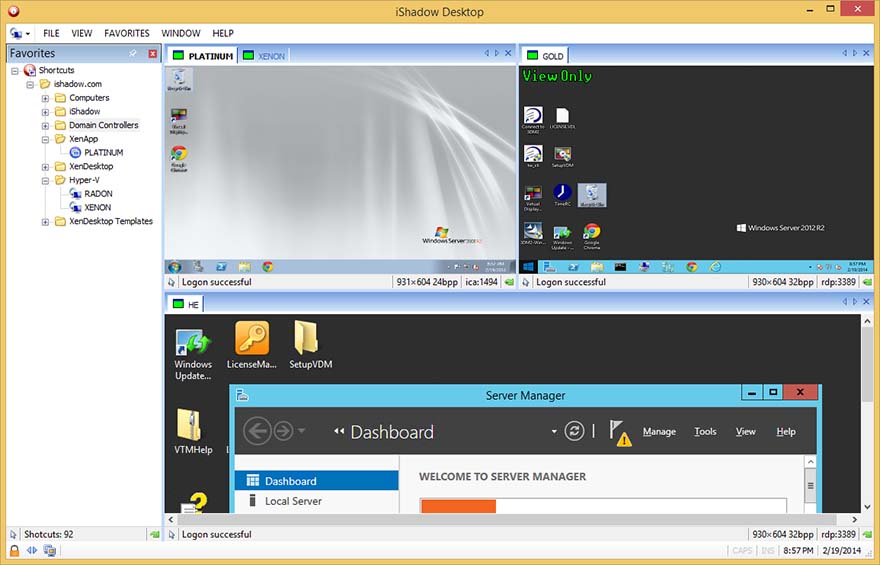Image resolution: width=880 pixels, height=565 pixels.
Task: Click the back arrow in Server Manager
Action: click(x=257, y=431)
